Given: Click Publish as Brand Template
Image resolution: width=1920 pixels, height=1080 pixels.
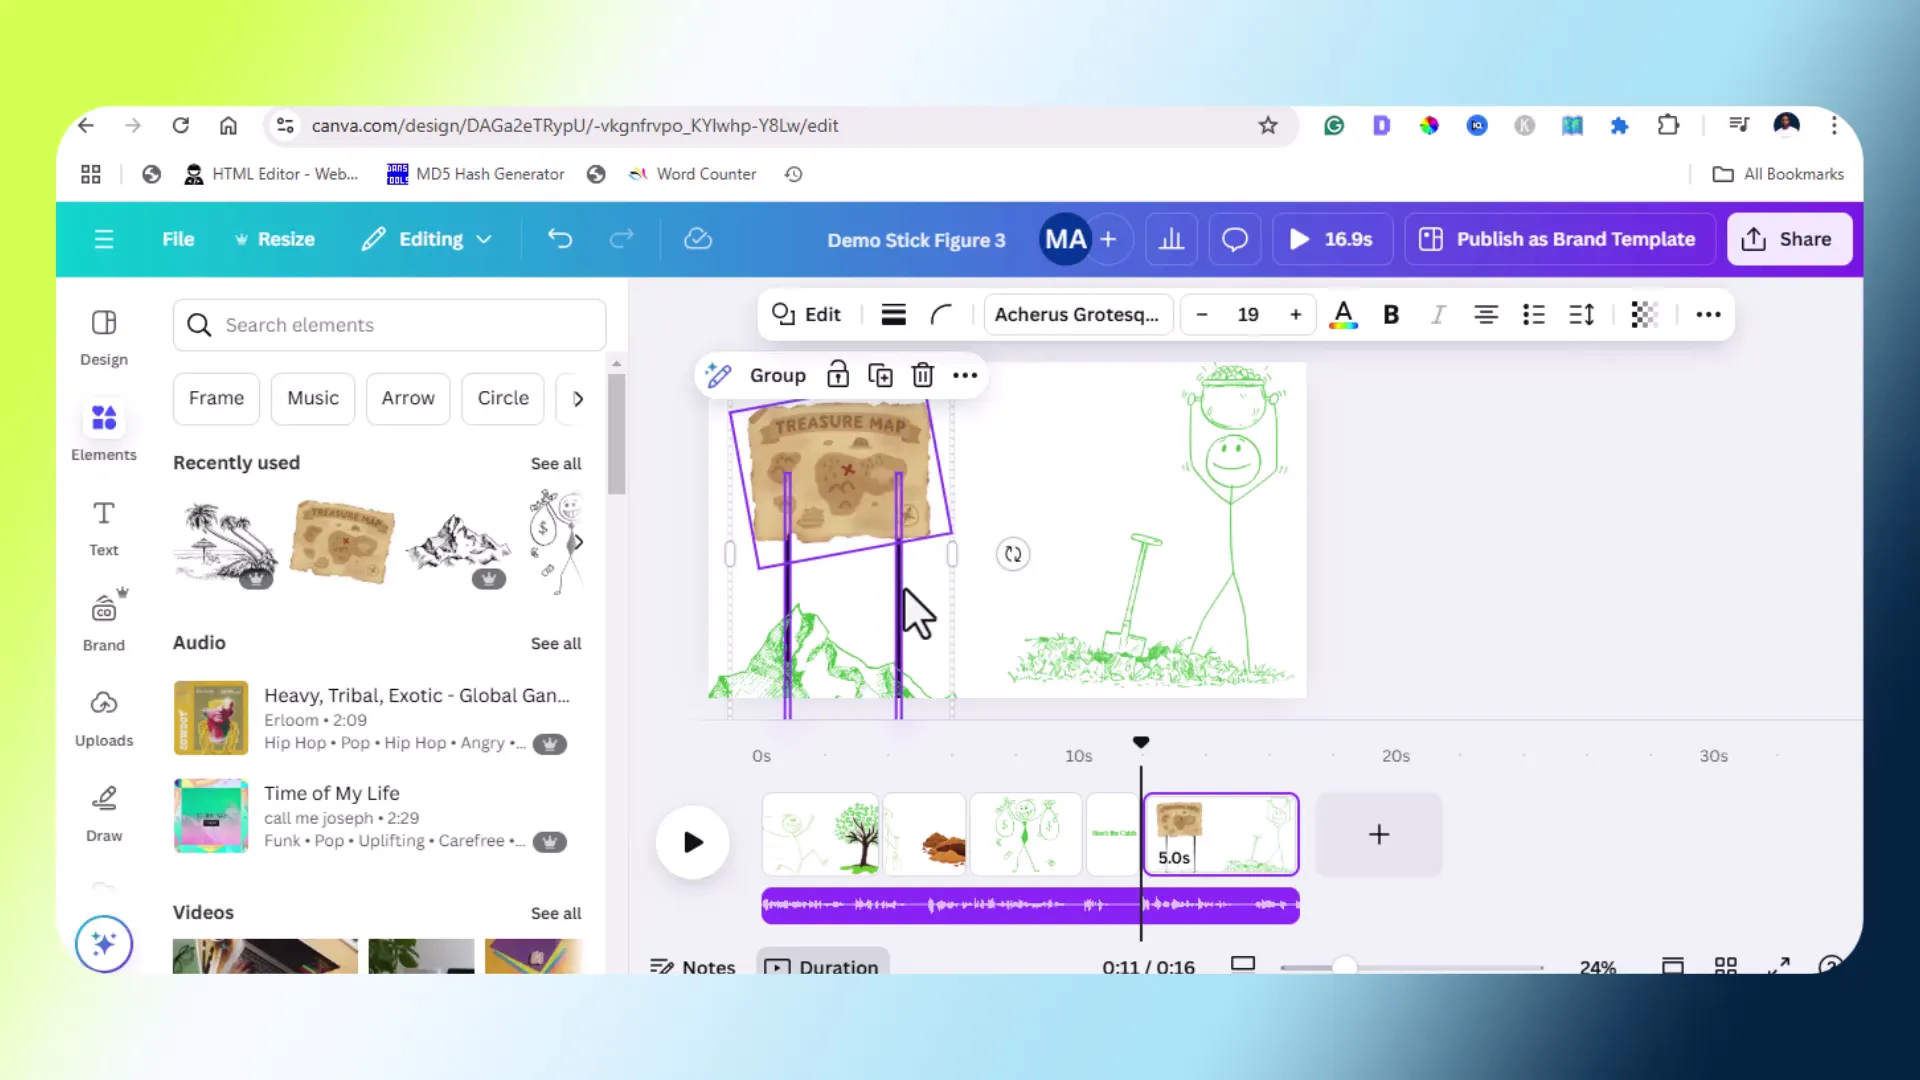Looking at the screenshot, I should click(x=1559, y=239).
